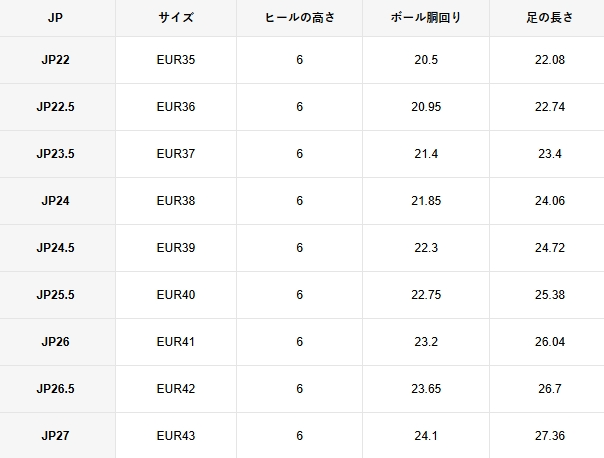Click the 27.36 foot length value
This screenshot has height=458, width=604.
[550, 436]
